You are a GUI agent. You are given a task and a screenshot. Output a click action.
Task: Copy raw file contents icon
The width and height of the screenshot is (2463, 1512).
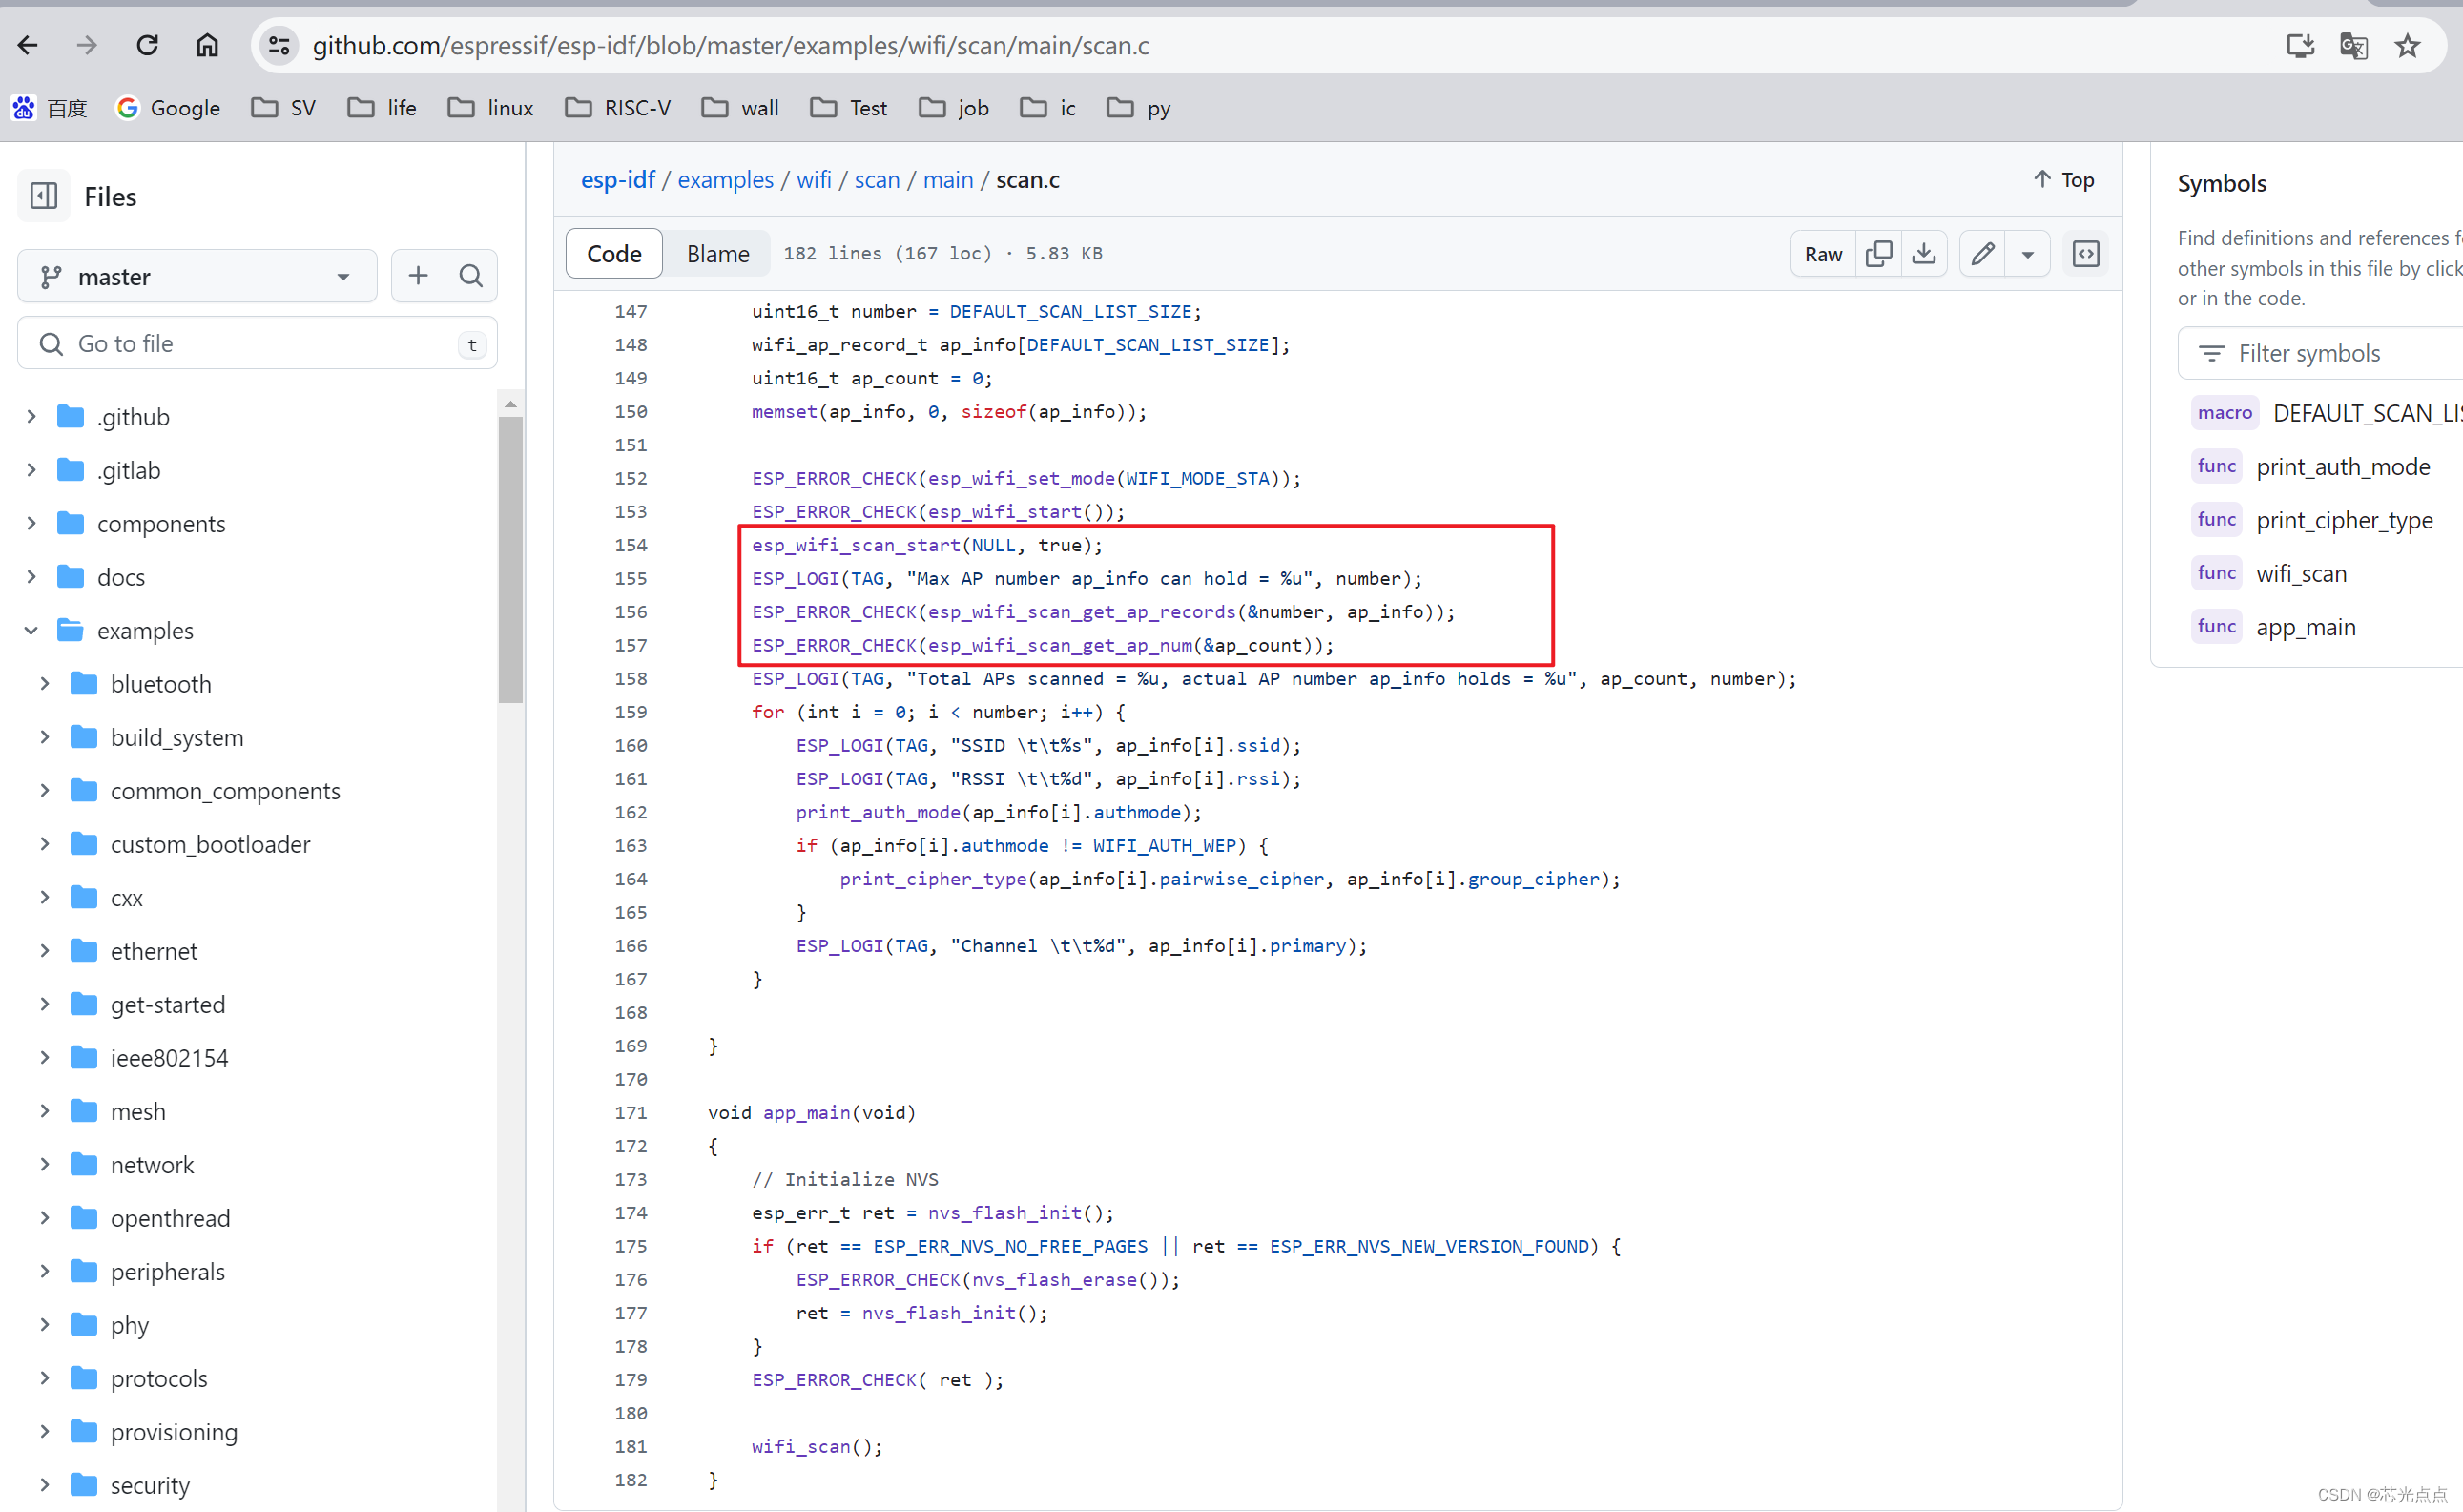point(1879,254)
